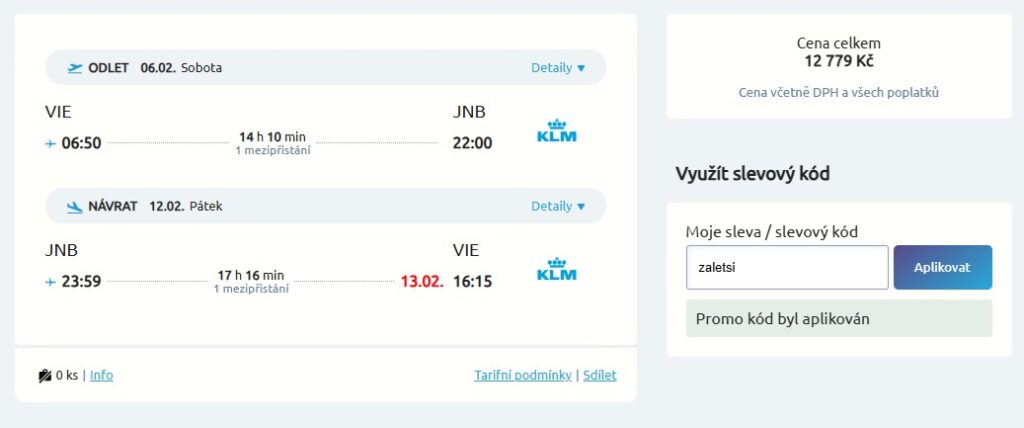Expand Detaily for the ODLET flight
The image size is (1024, 428).
[x=558, y=67]
